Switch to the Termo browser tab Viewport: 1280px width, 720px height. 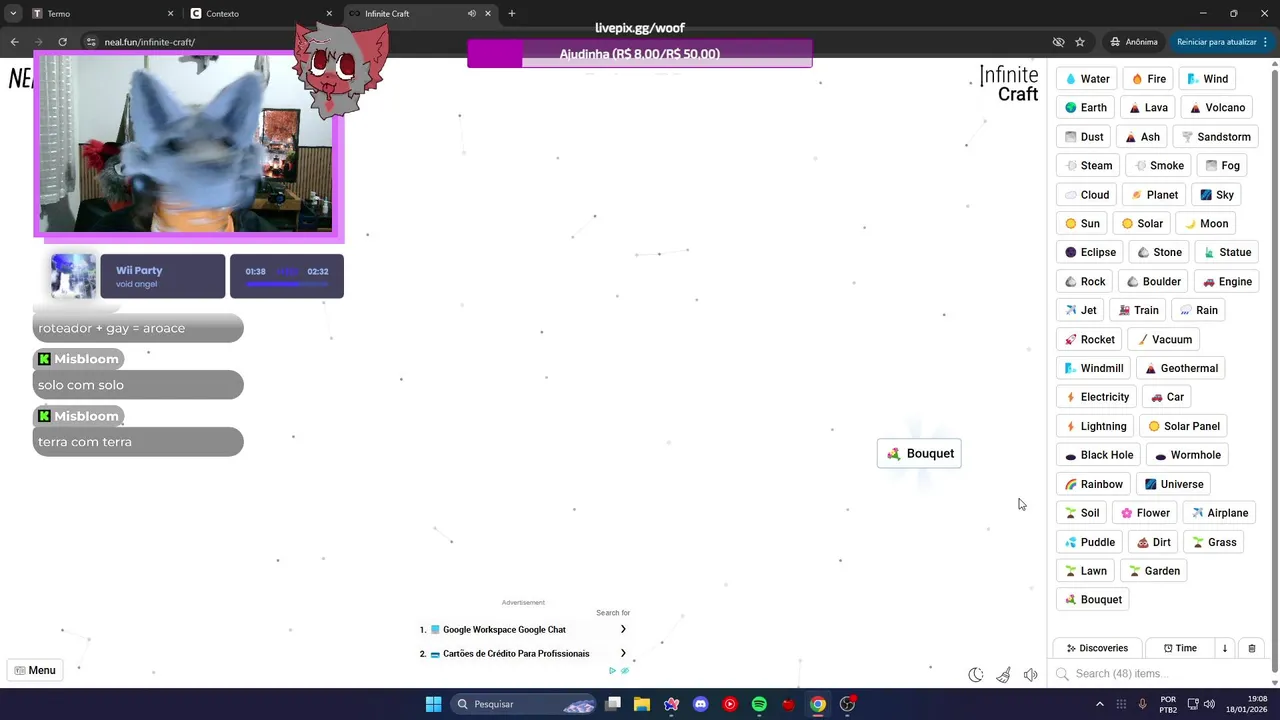(x=100, y=14)
